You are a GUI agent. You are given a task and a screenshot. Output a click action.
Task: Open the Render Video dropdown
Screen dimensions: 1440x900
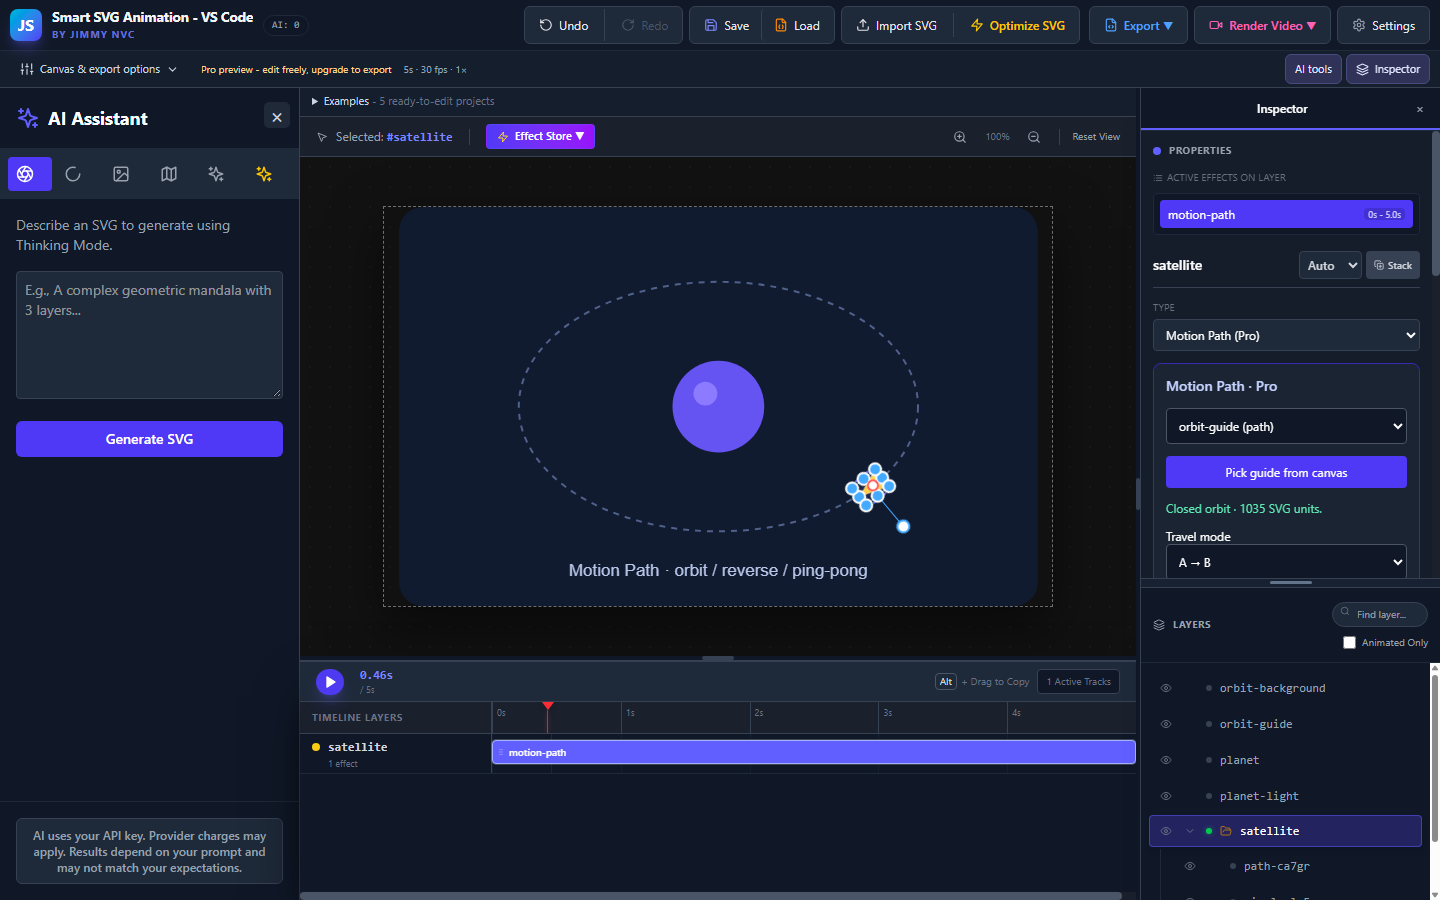coord(1262,25)
